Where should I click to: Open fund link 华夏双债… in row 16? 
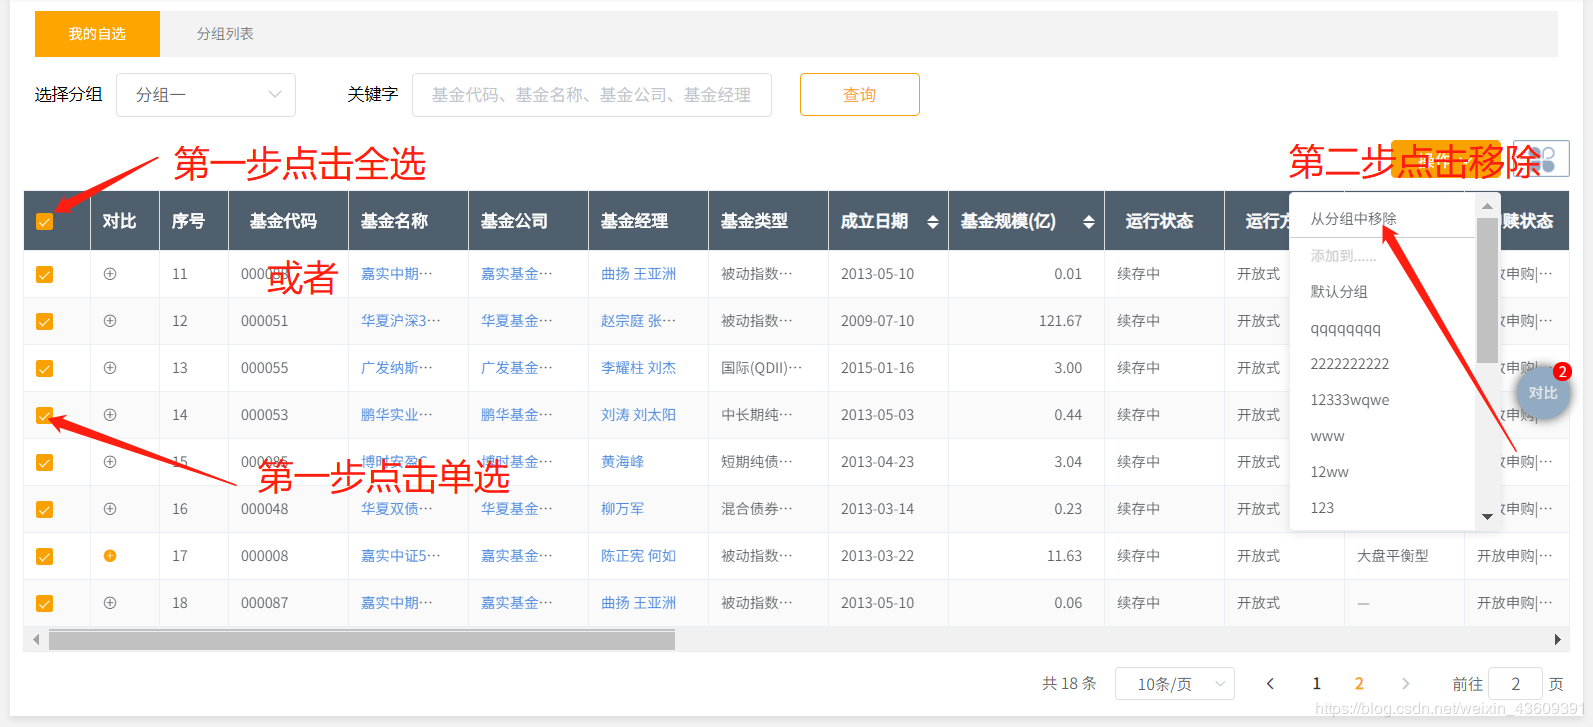397,509
